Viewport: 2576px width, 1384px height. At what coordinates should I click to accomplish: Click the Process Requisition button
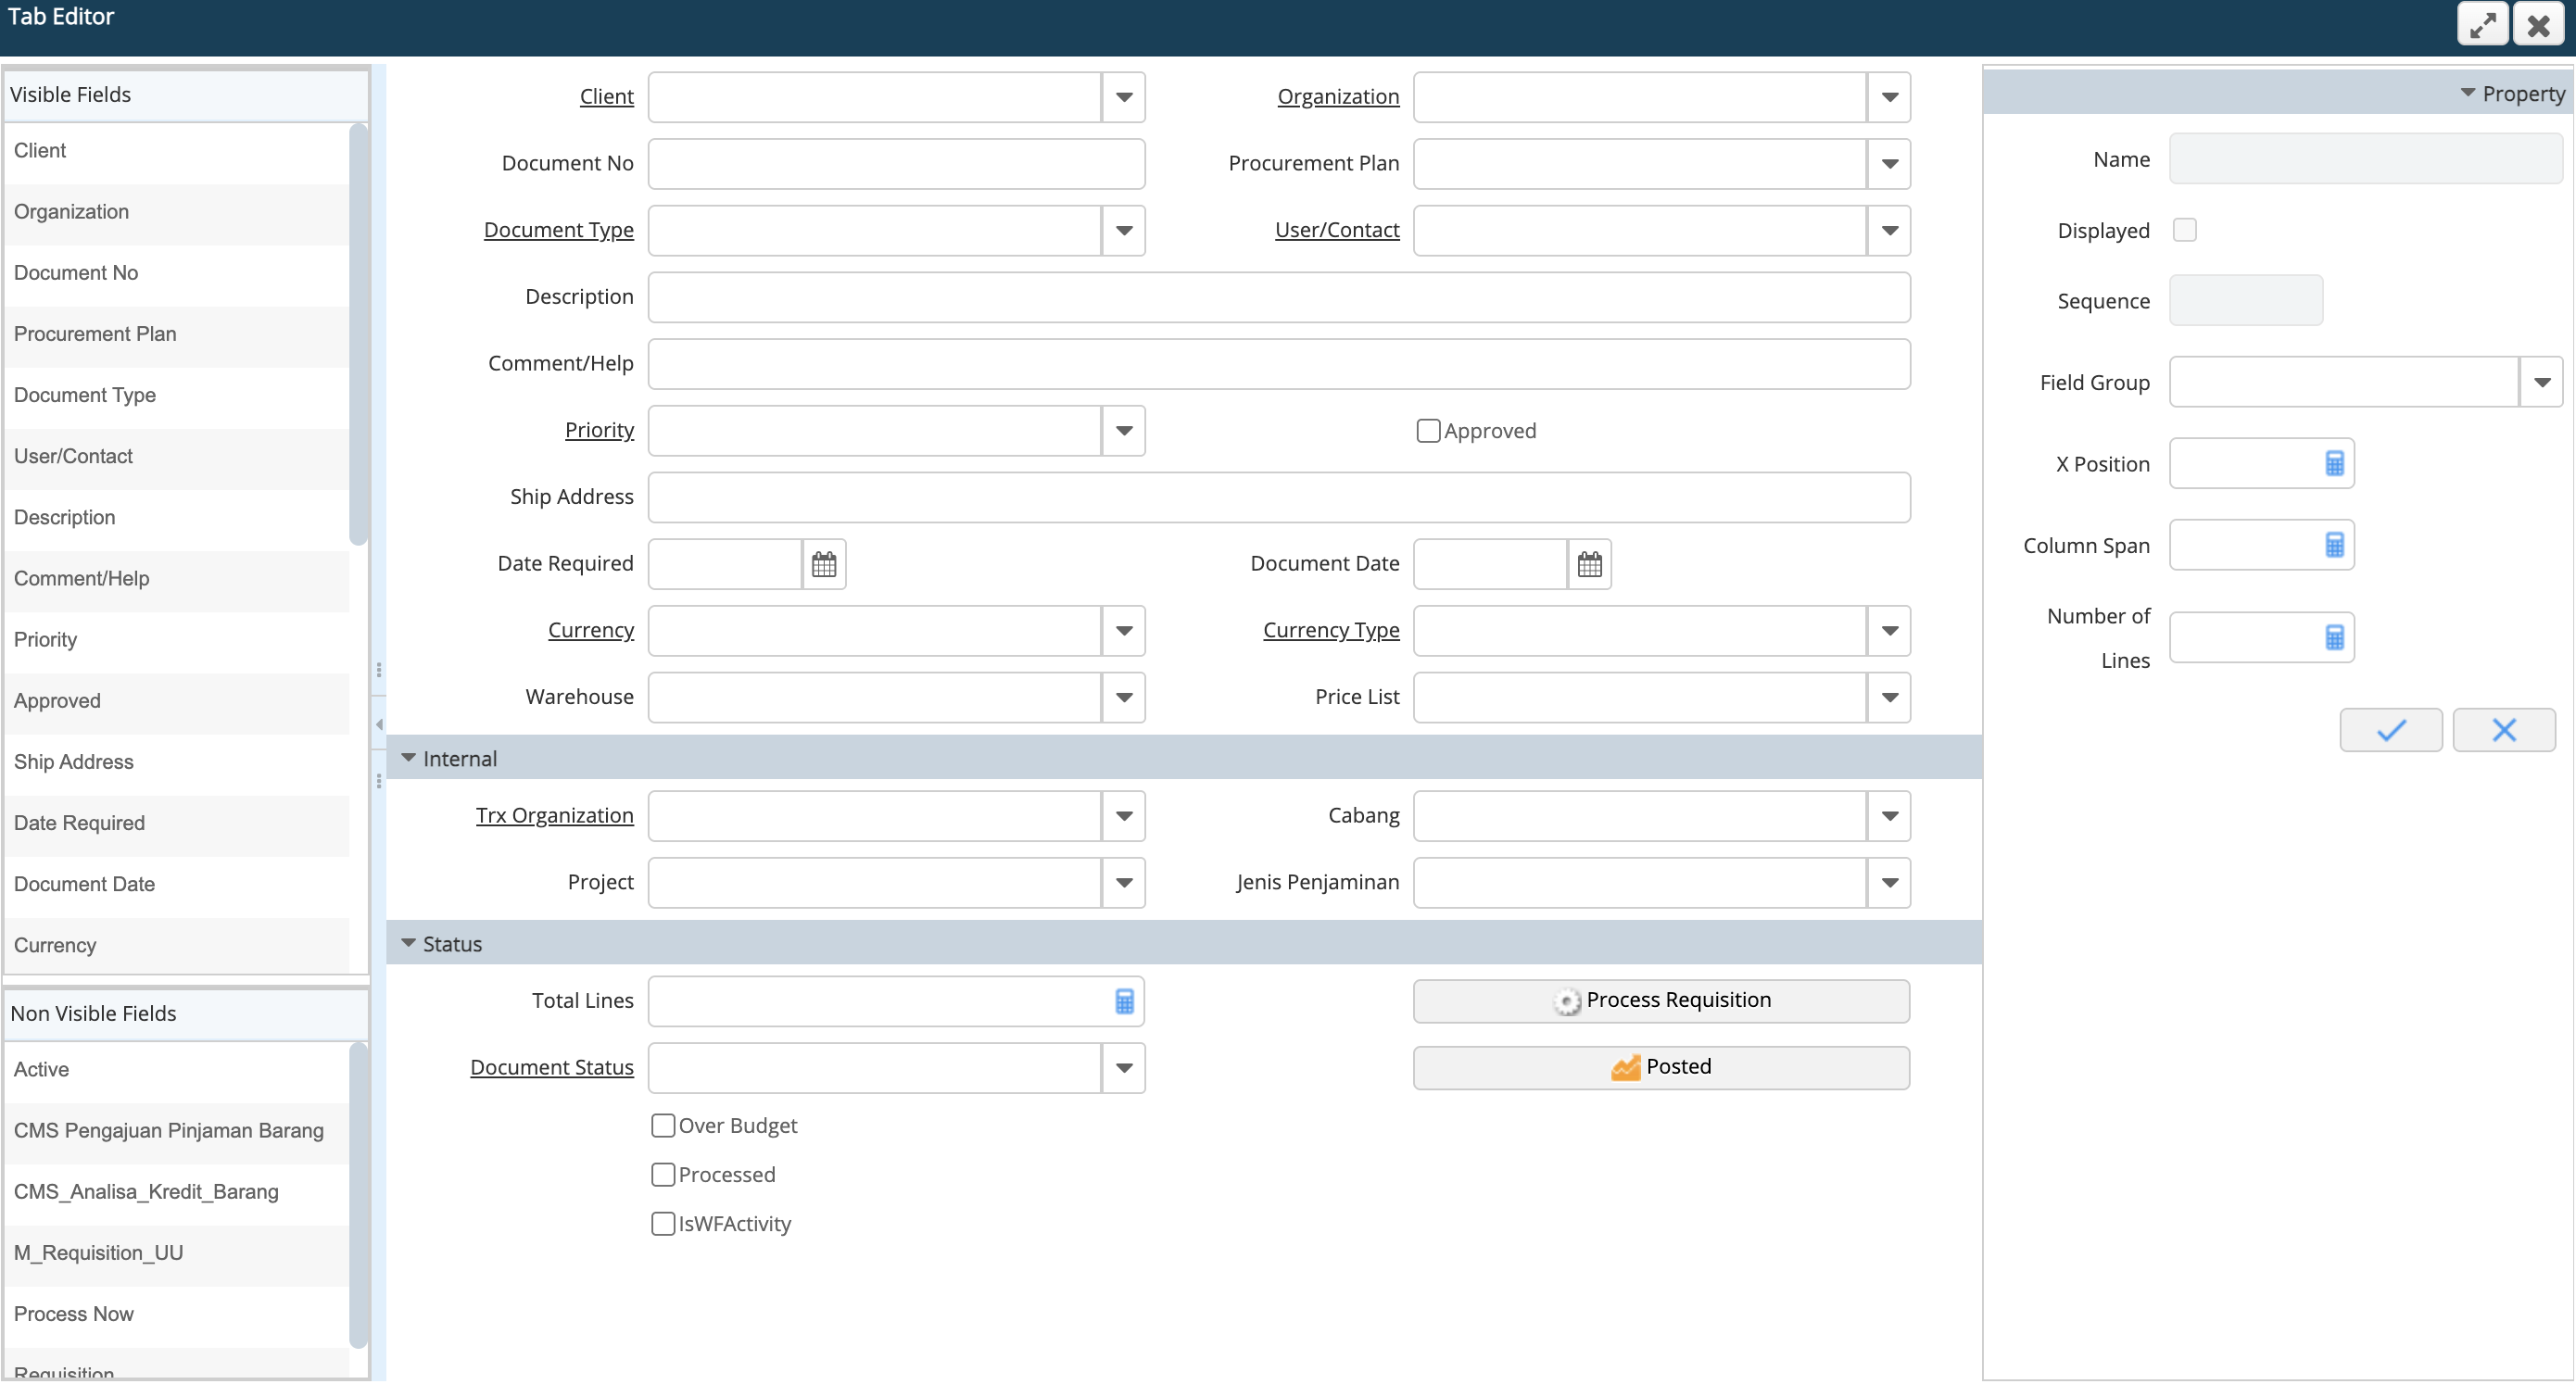[1661, 1001]
